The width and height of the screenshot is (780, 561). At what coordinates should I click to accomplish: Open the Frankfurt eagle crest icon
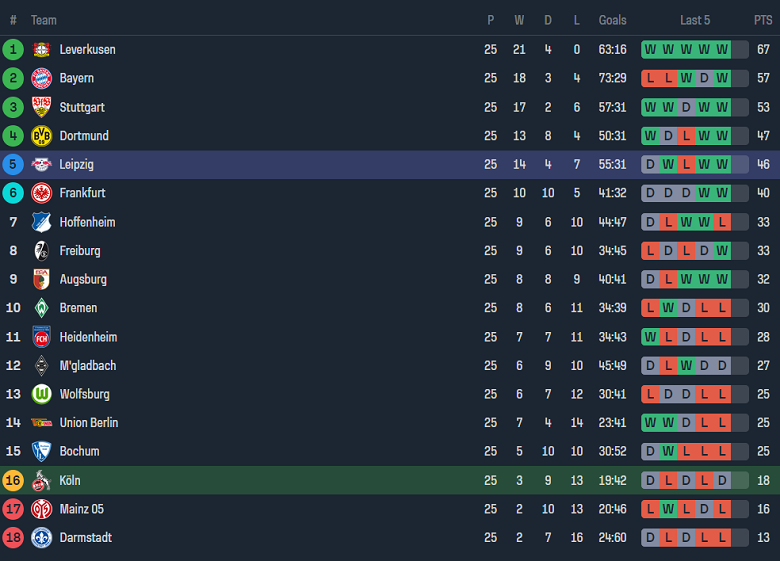point(41,193)
